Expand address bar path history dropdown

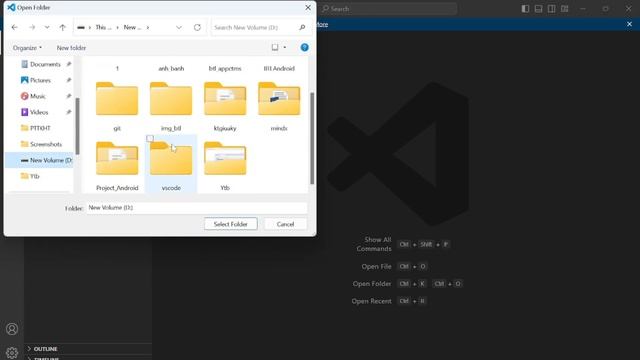(179, 27)
